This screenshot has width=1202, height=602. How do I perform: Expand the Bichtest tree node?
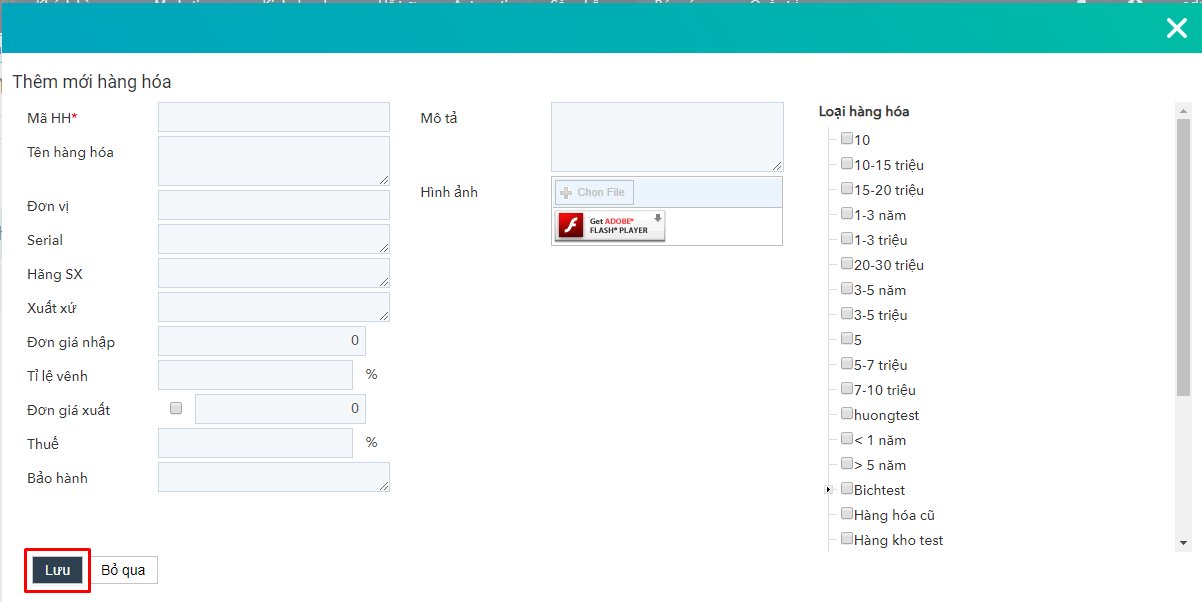click(x=828, y=490)
